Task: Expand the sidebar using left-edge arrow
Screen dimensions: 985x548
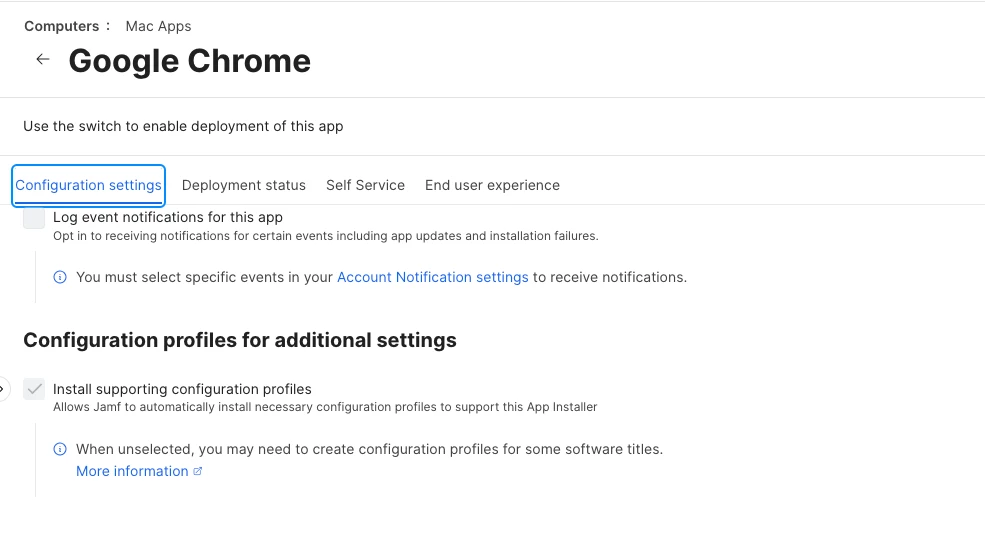Action: click(3, 388)
